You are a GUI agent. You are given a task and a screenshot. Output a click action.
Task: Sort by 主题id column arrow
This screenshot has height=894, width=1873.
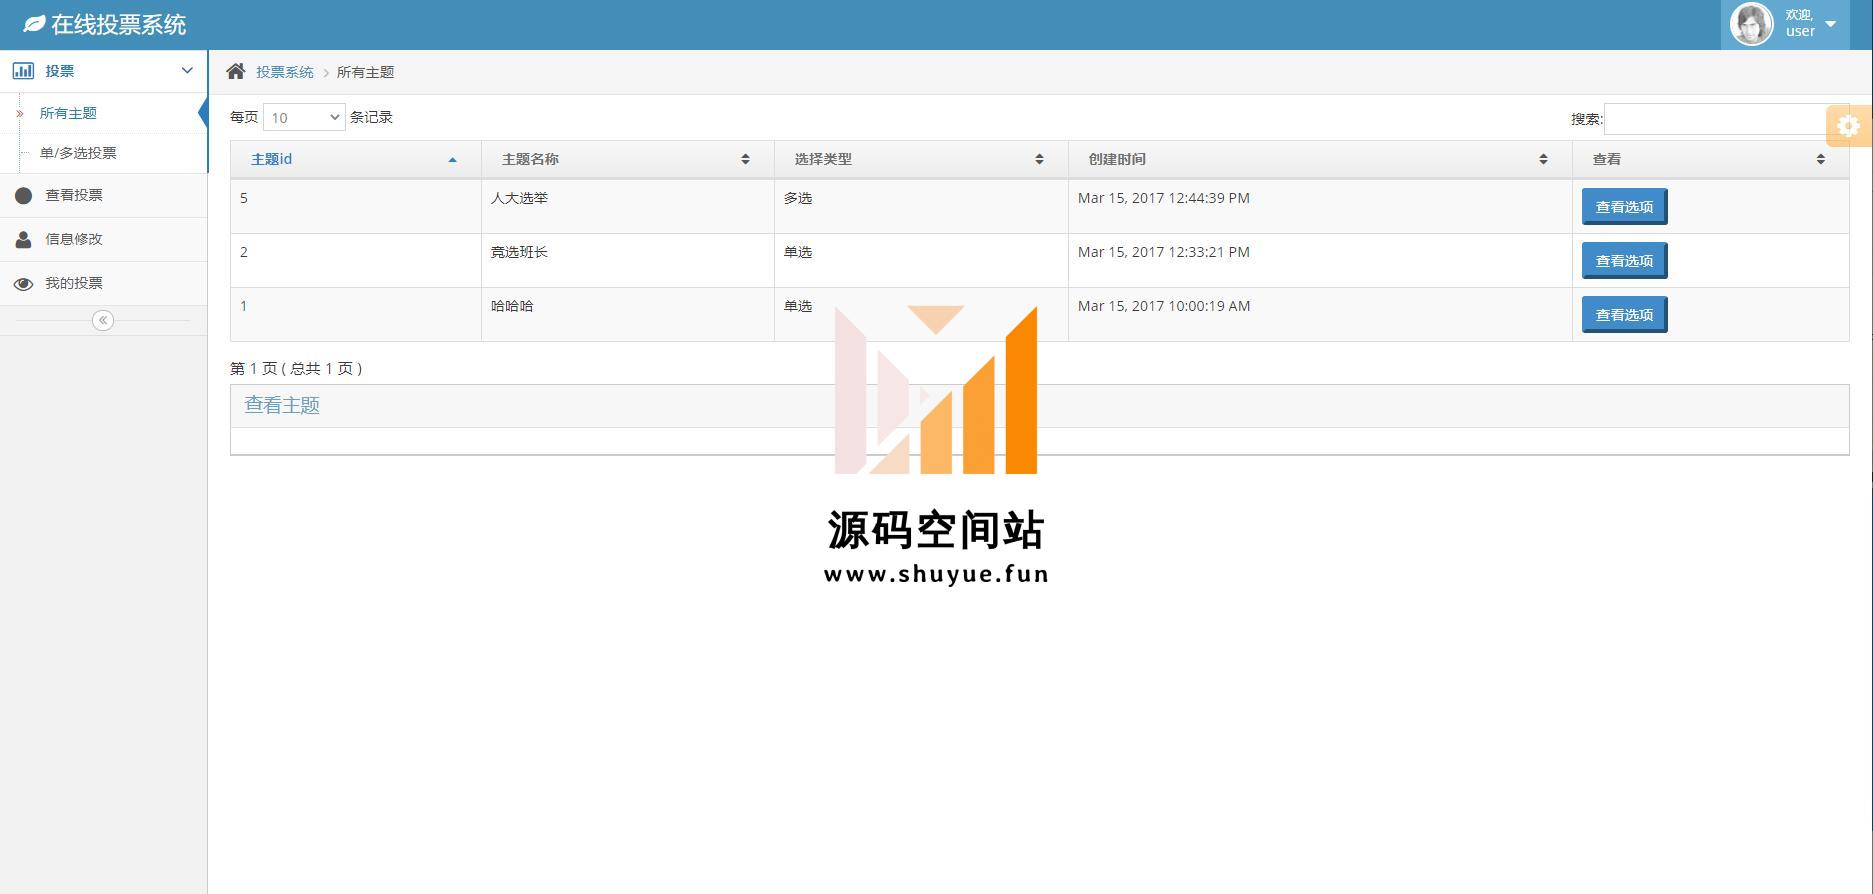coord(452,160)
